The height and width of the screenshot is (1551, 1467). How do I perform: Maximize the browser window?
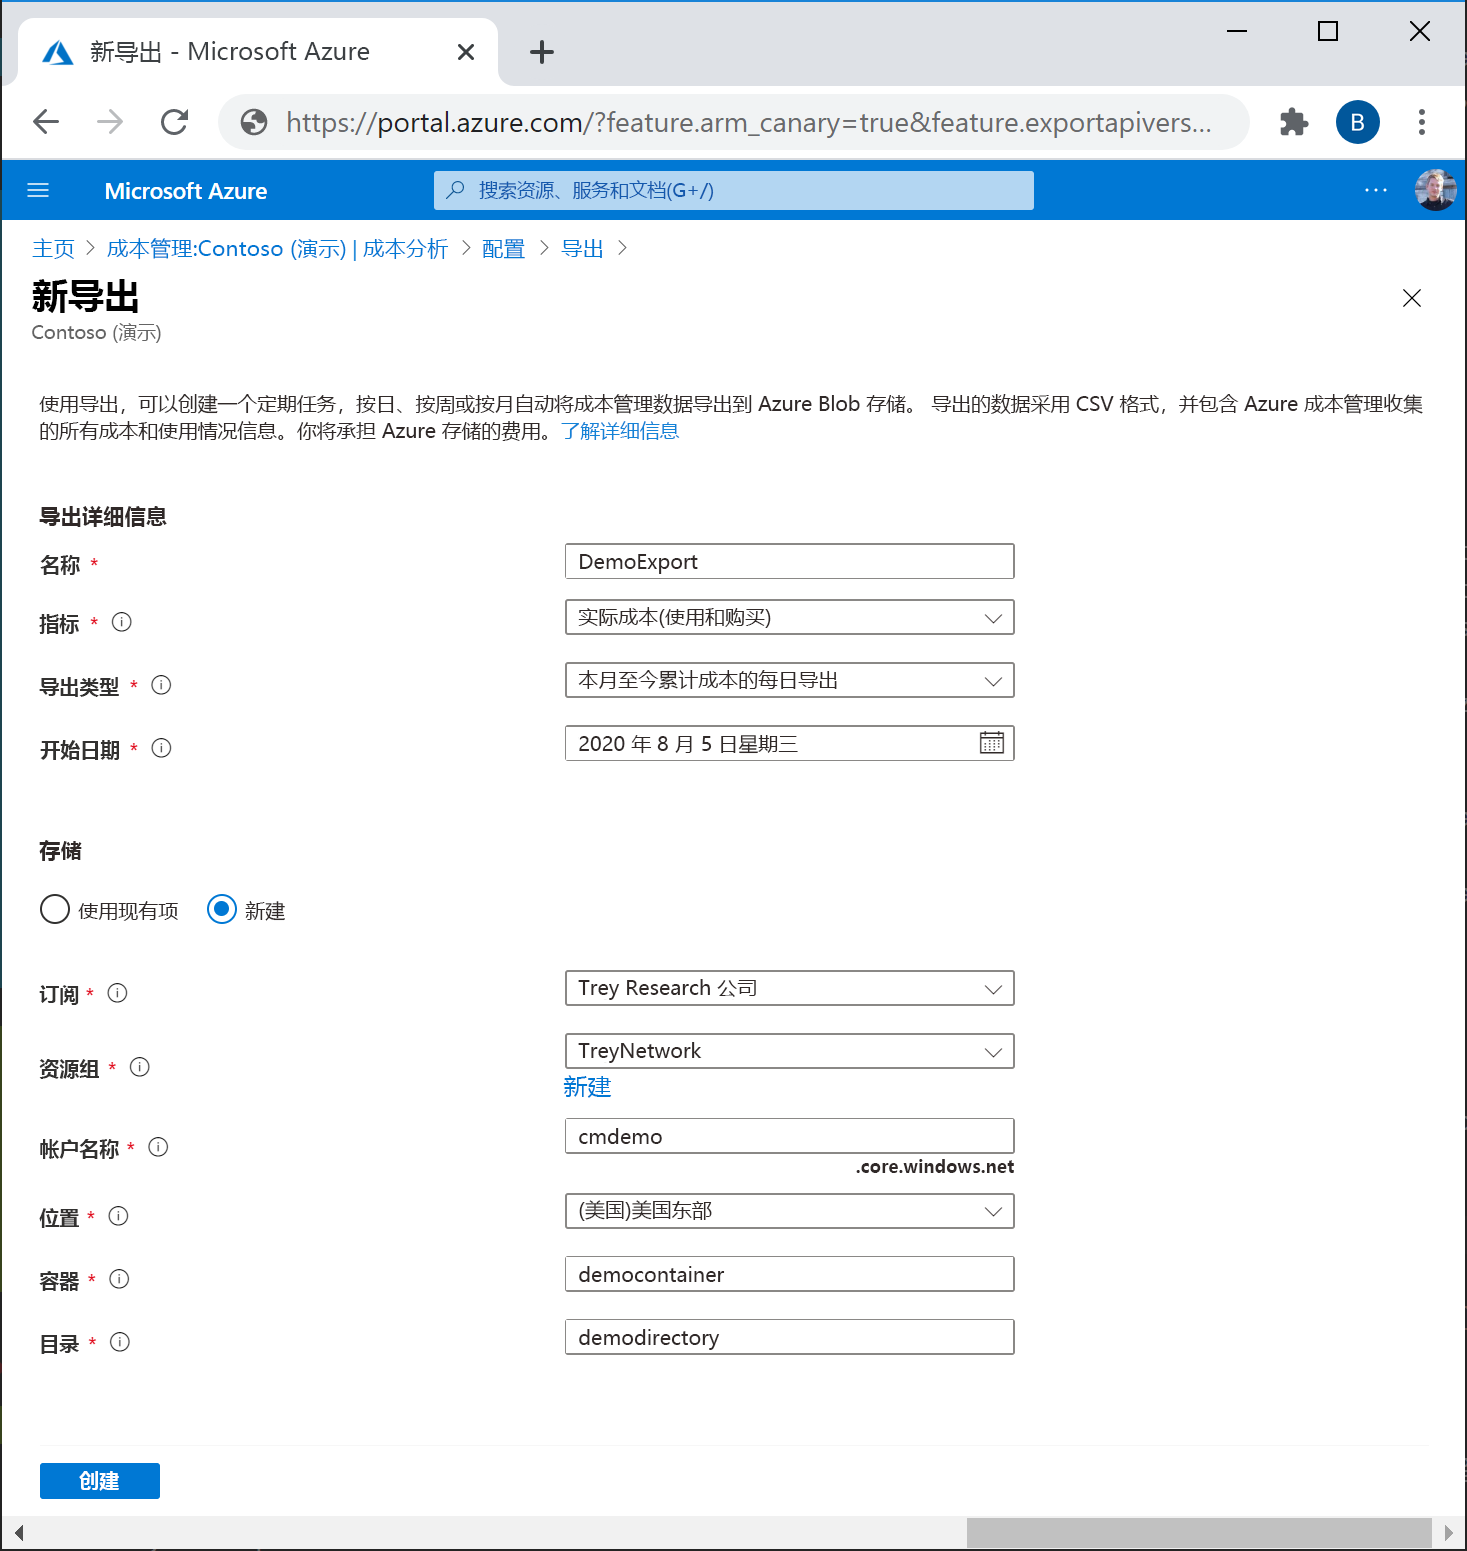click(x=1328, y=31)
